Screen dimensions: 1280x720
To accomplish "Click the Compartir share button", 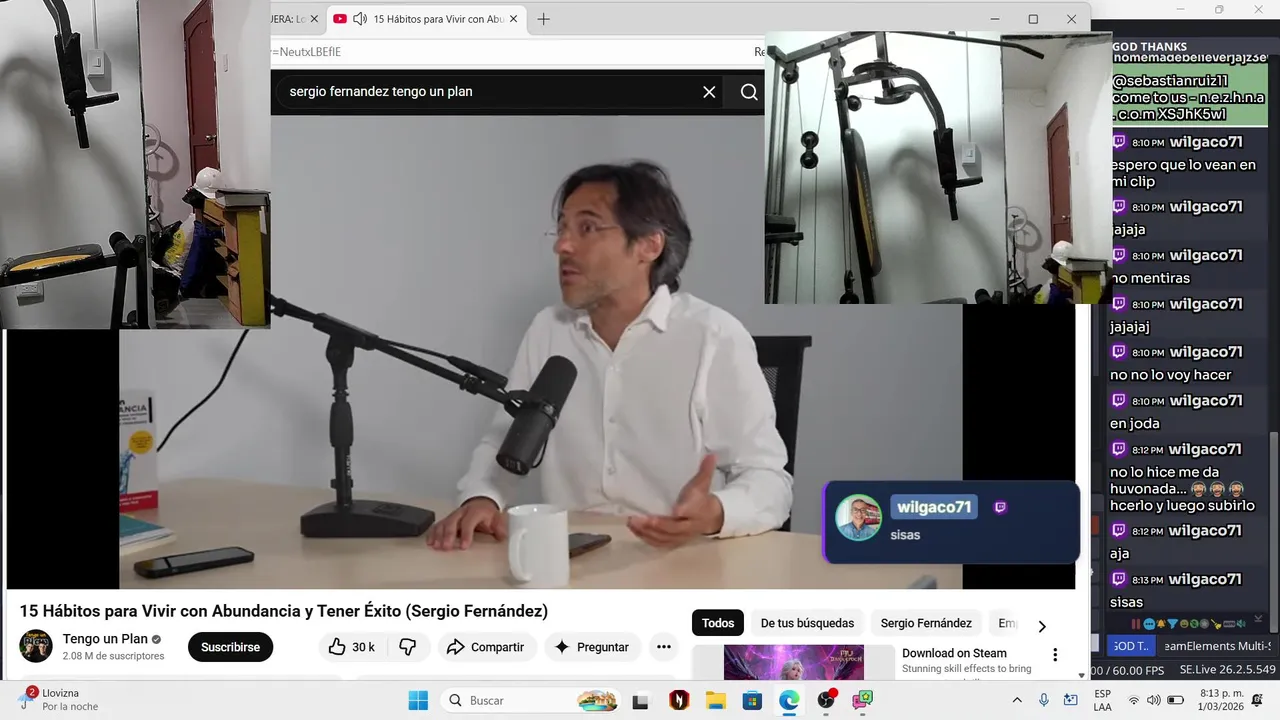I will point(486,647).
